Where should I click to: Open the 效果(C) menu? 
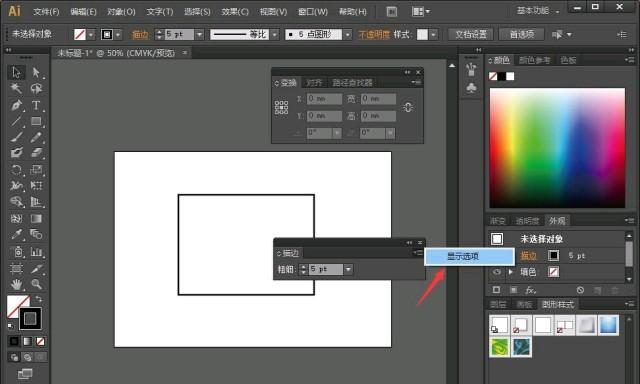coord(235,12)
